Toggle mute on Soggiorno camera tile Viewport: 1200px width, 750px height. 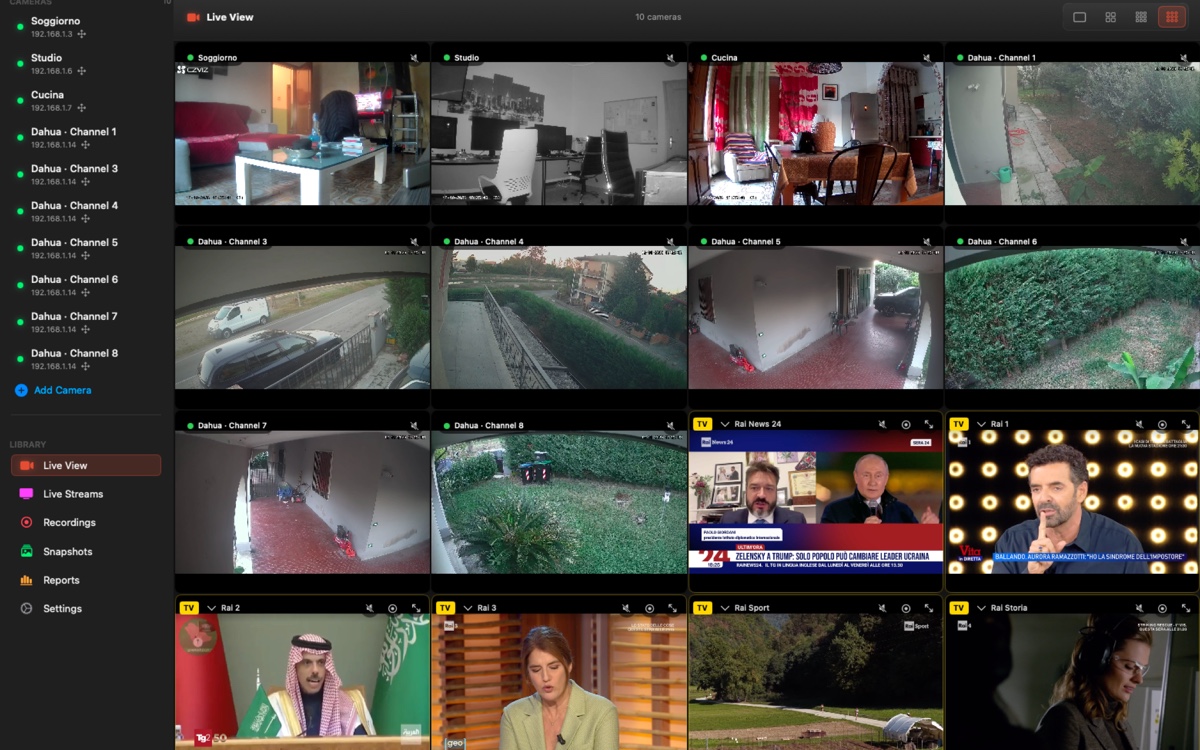[415, 58]
